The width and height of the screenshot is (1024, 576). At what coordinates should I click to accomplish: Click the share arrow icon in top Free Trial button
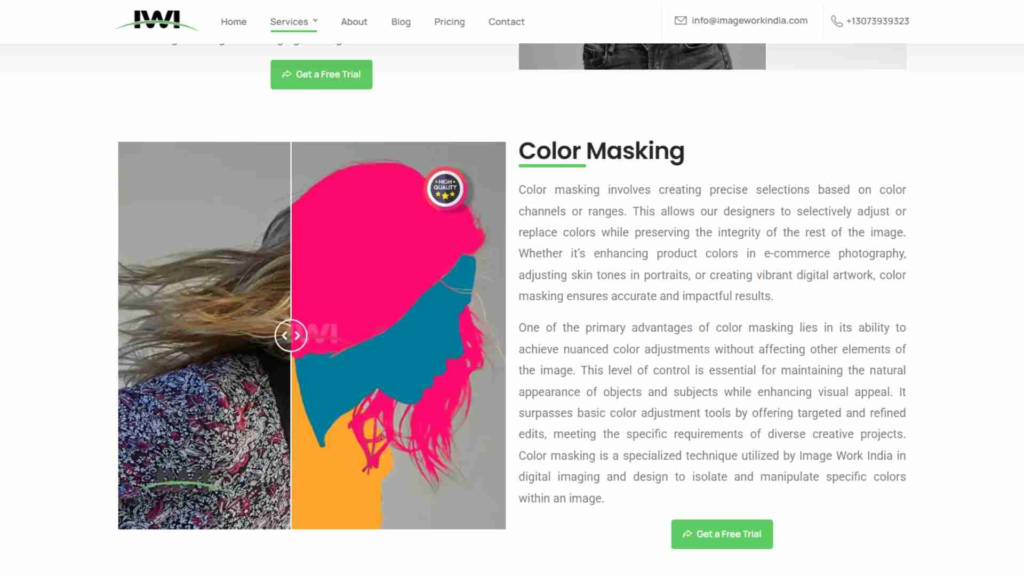click(286, 74)
